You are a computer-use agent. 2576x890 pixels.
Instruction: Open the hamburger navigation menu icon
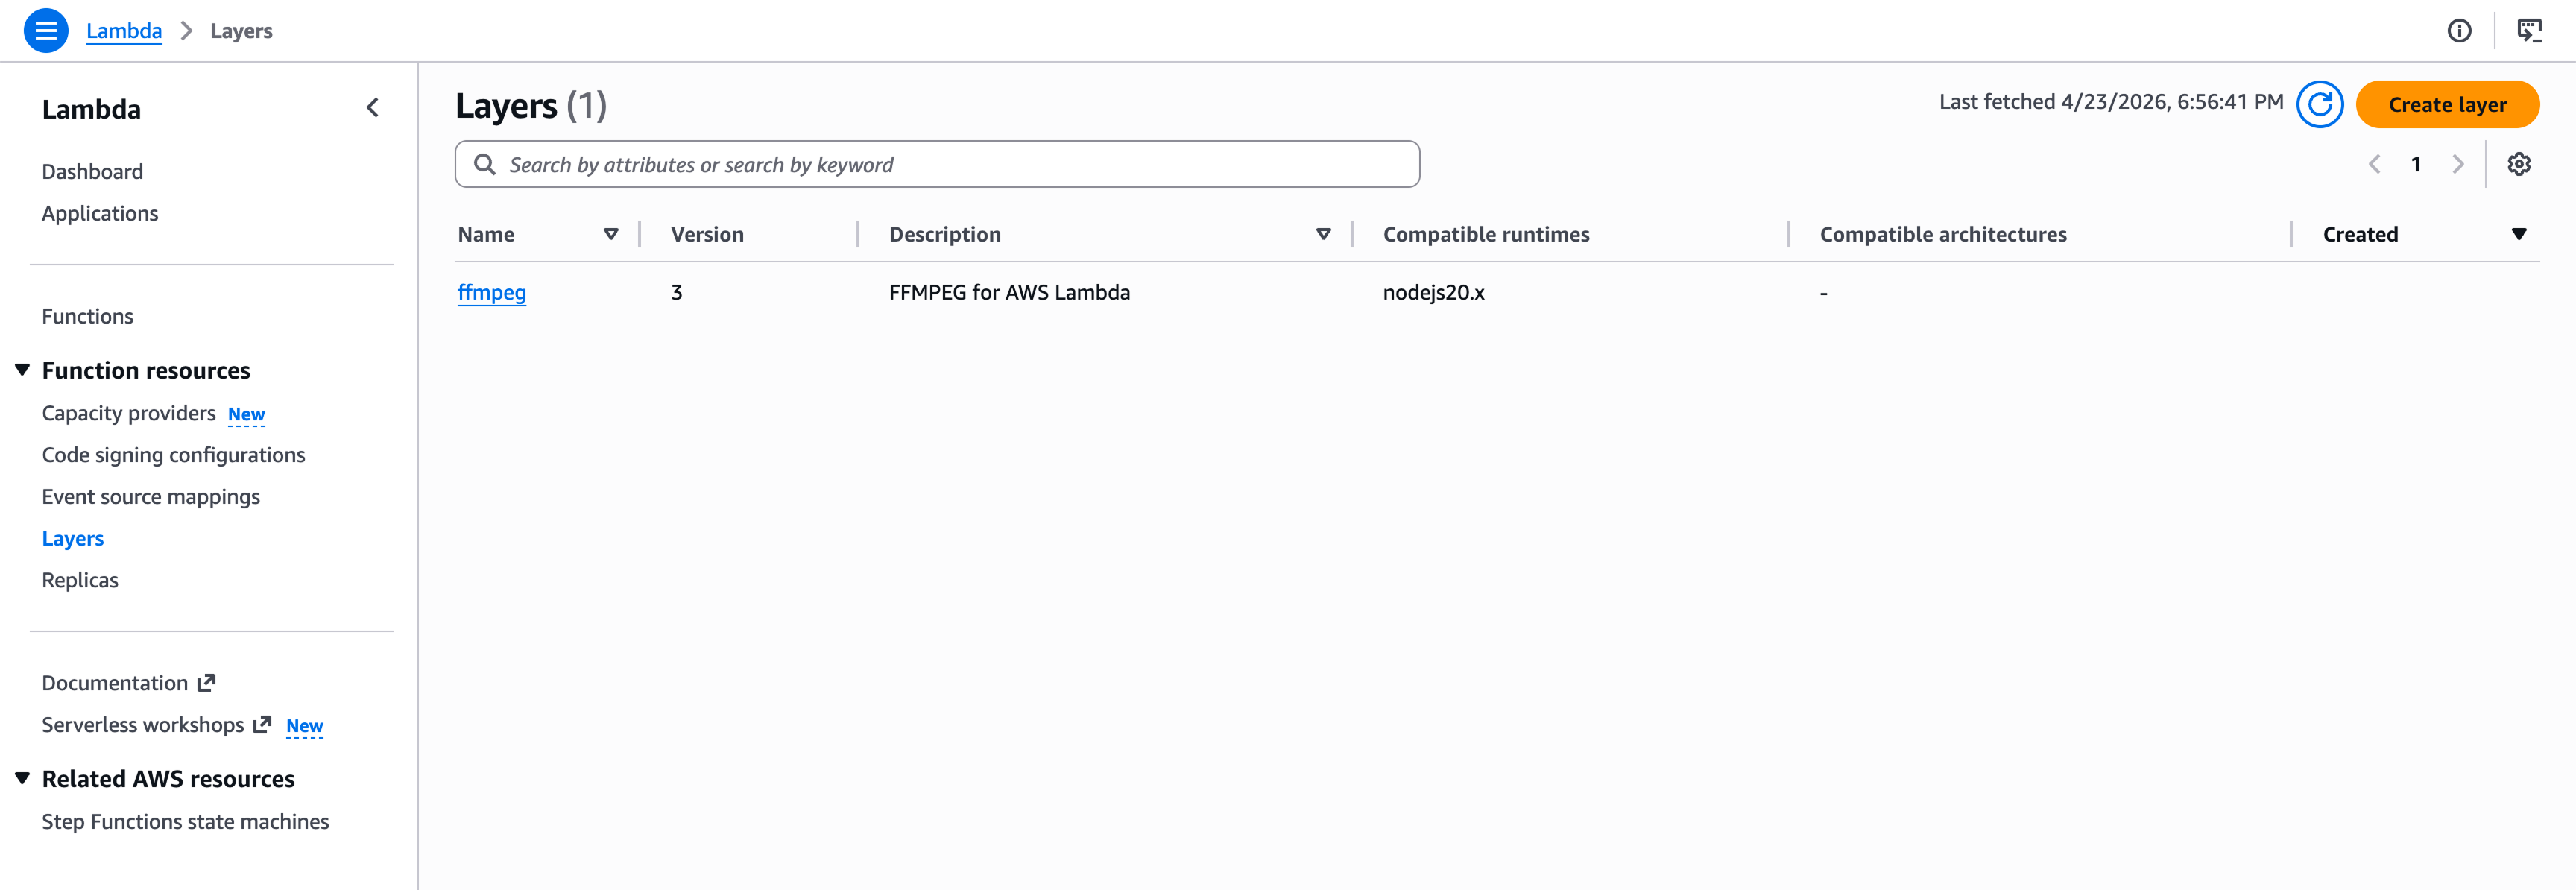click(x=46, y=30)
